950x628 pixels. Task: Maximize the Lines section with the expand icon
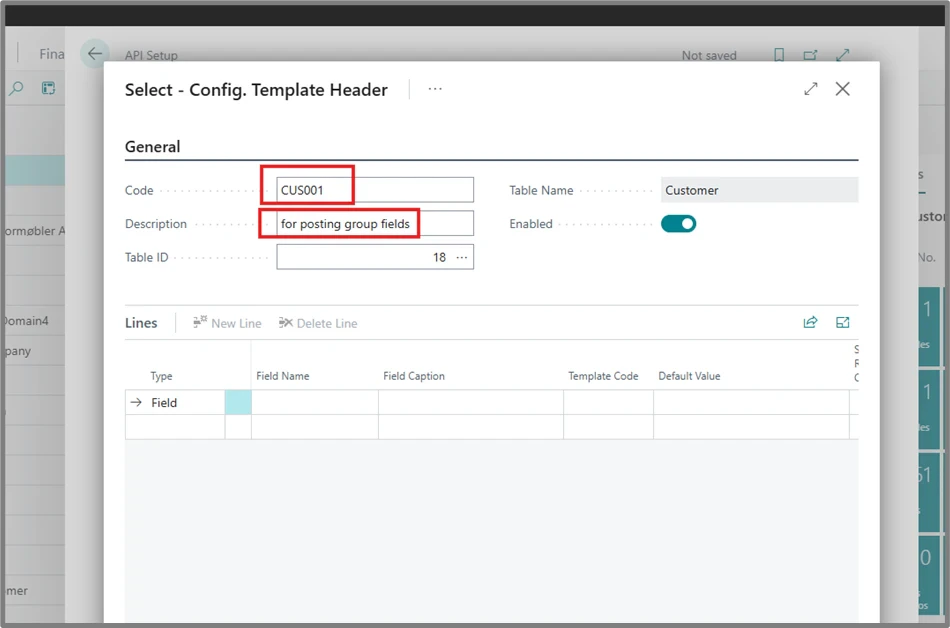coord(842,322)
